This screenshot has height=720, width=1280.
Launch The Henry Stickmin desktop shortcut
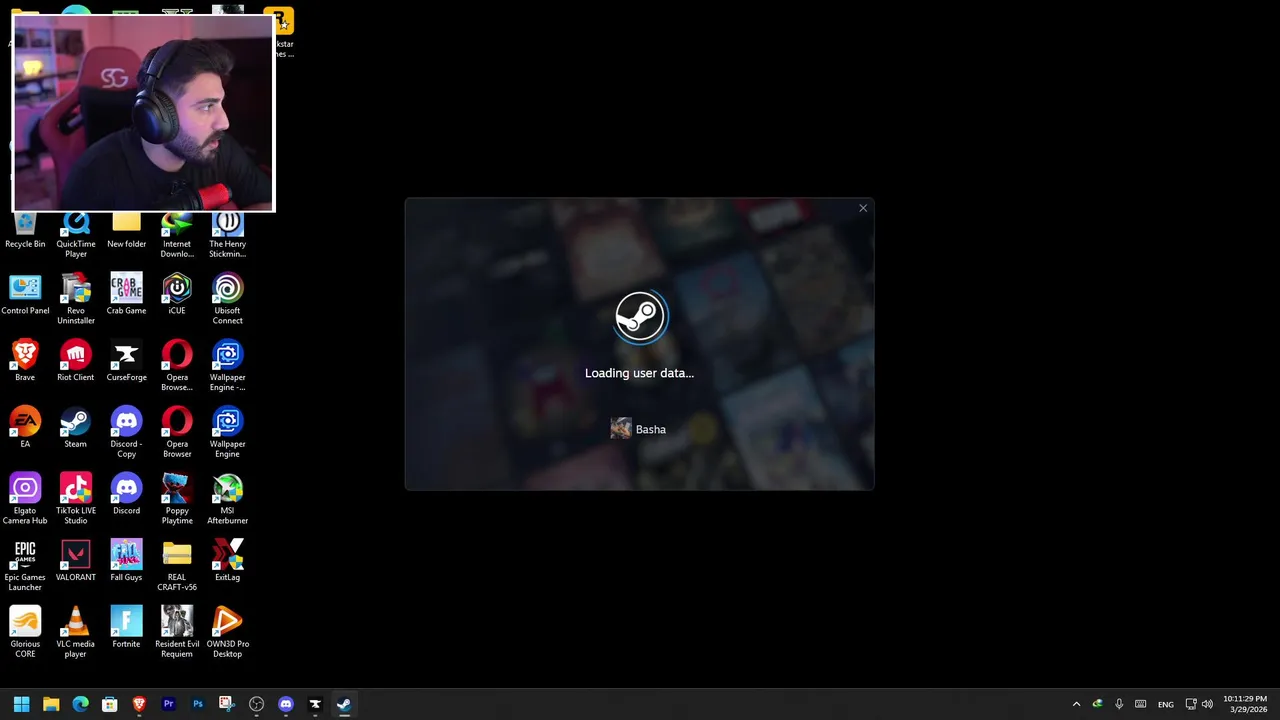pos(227,234)
